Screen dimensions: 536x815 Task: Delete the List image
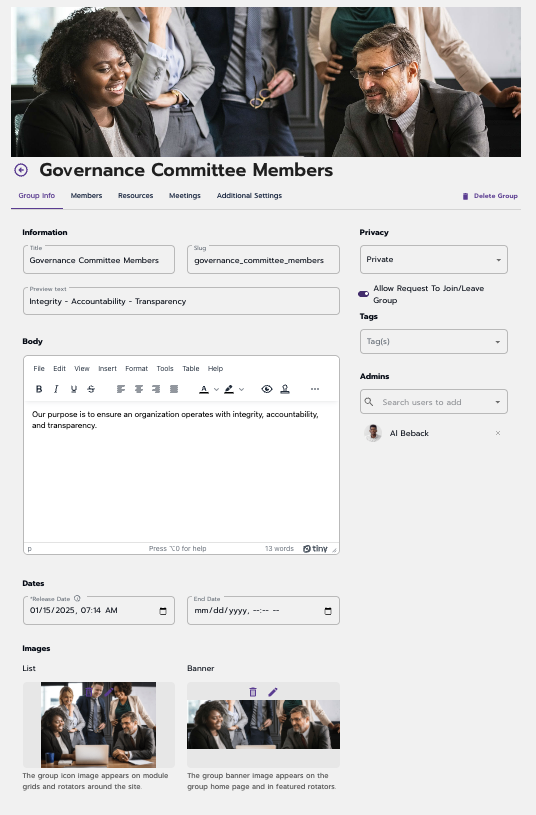89,692
